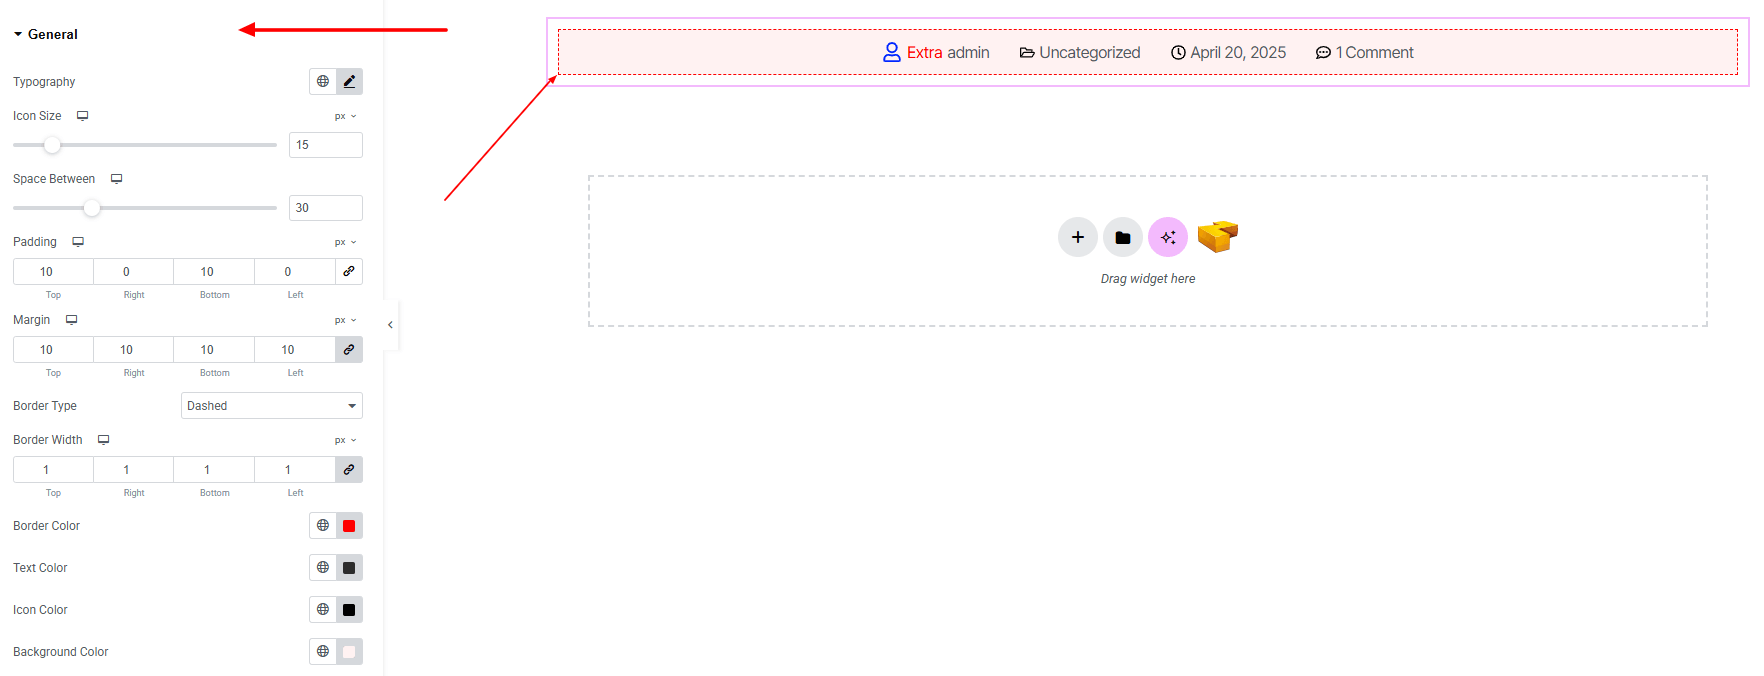Viewport: 1764px width, 676px height.
Task: Open the Padding px unit selector
Action: pyautogui.click(x=345, y=242)
